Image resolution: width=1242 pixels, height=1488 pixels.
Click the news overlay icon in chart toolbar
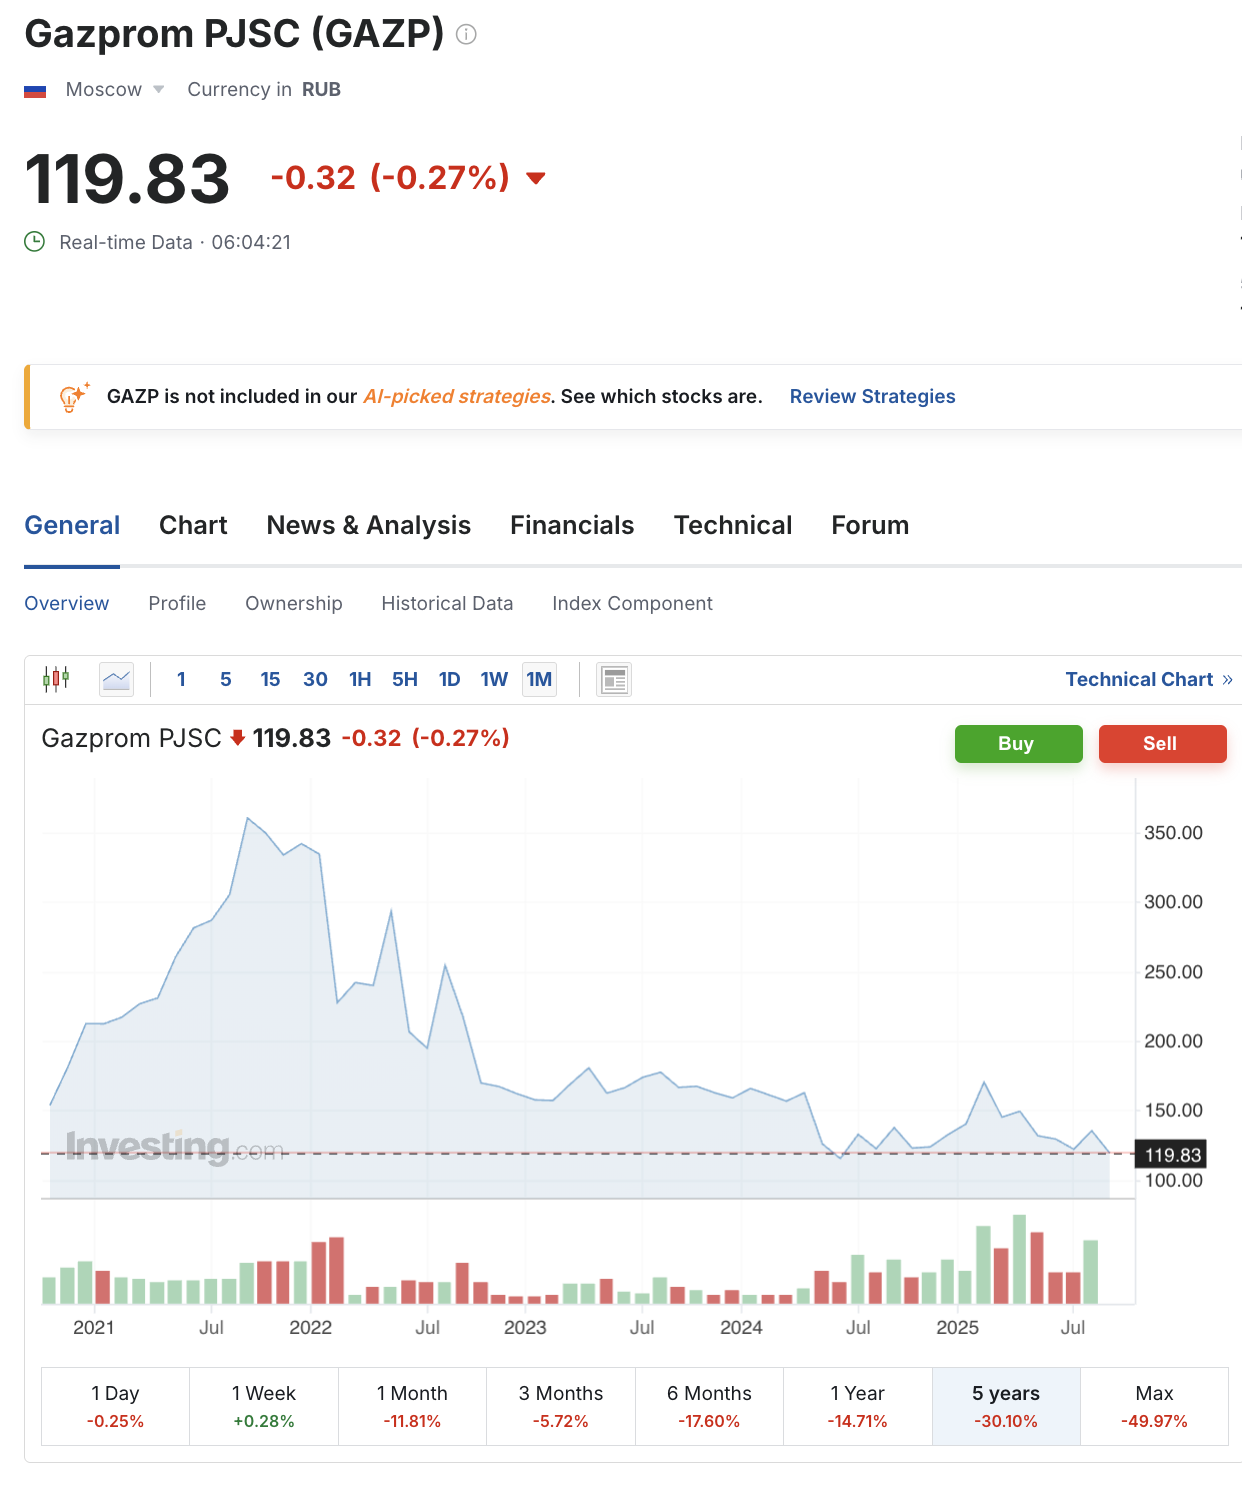614,680
